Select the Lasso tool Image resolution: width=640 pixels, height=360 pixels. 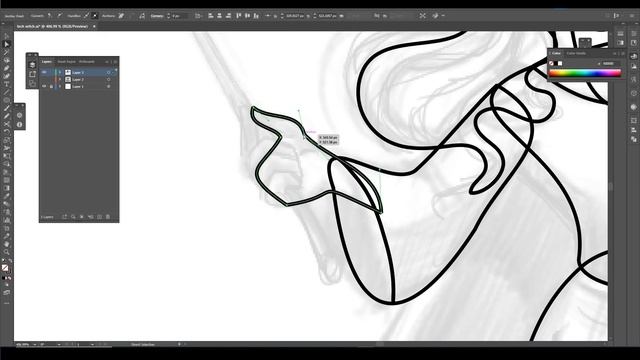6,60
